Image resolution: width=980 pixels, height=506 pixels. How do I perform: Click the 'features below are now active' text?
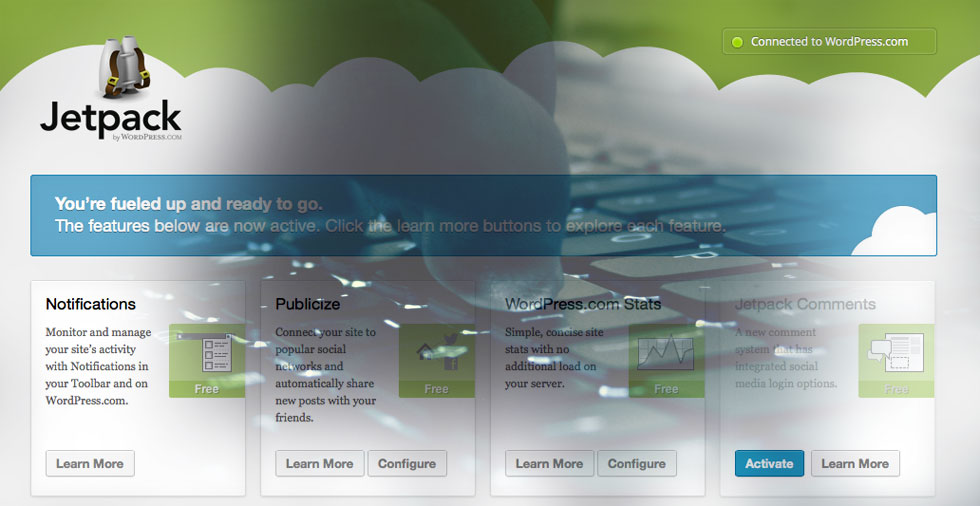[x=391, y=226]
